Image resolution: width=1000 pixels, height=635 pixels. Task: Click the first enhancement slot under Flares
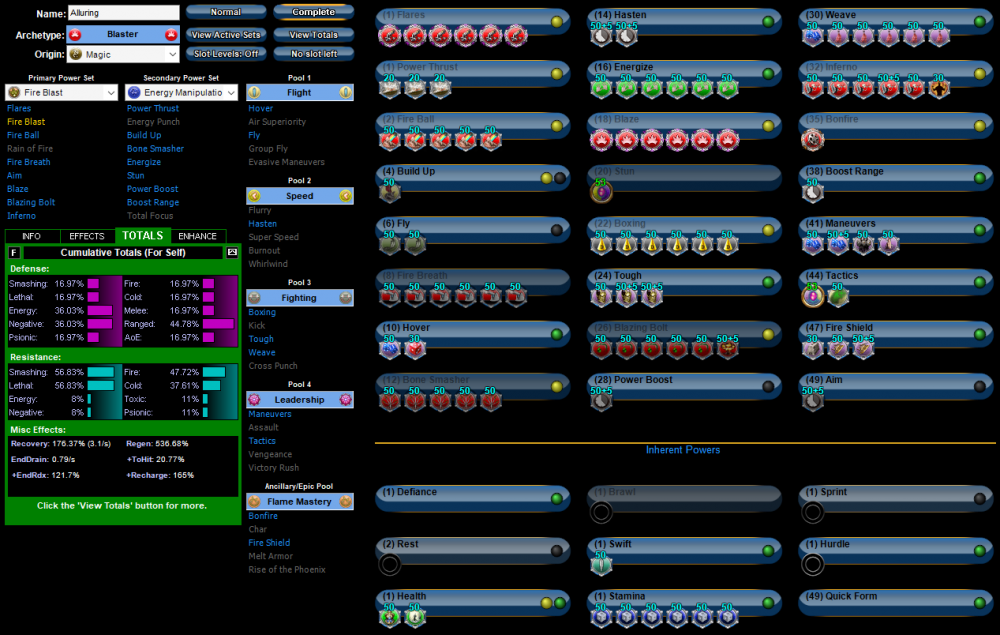click(389, 36)
